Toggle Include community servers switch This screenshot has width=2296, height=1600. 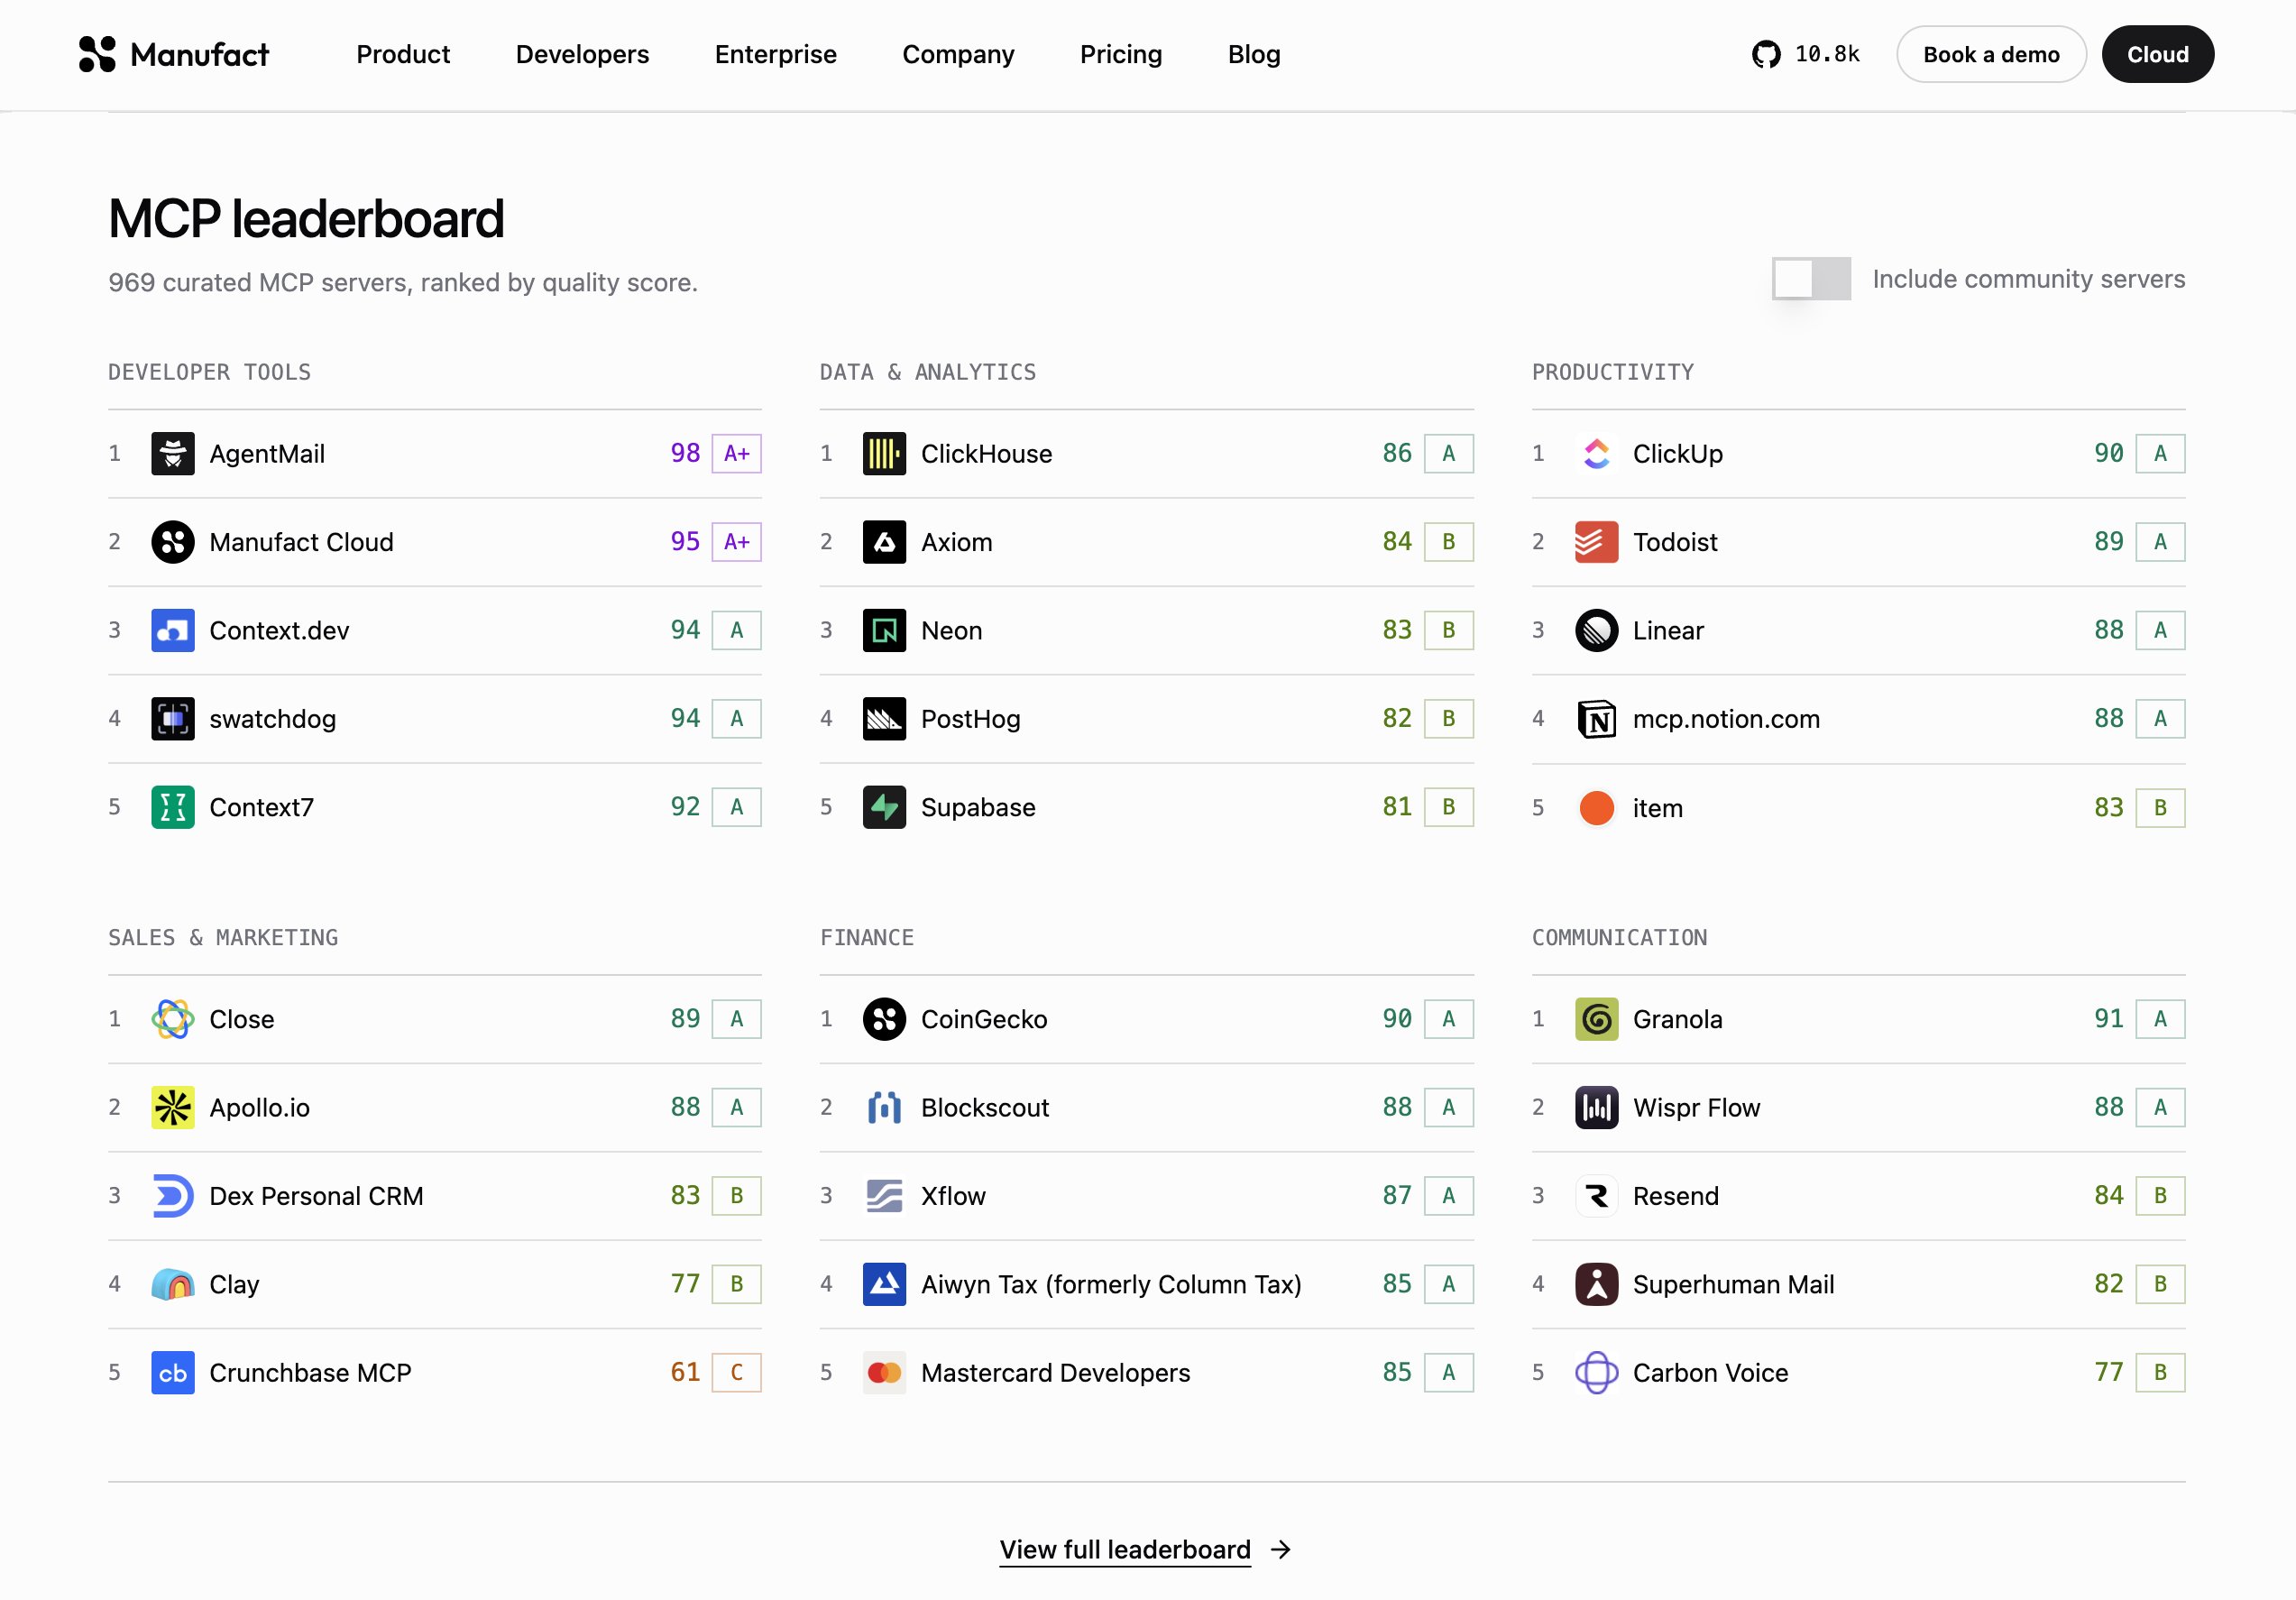tap(1810, 279)
